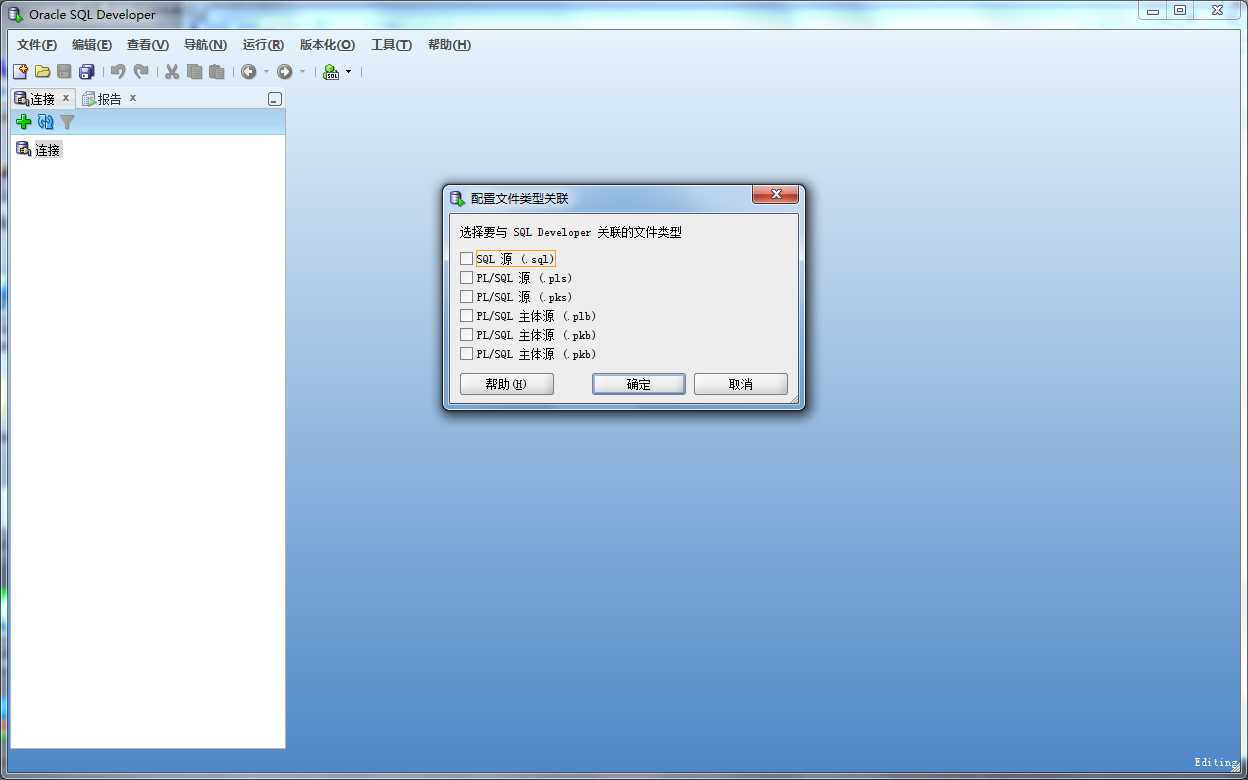This screenshot has height=780, width=1248.
Task: Select the 连接 tree root node
Action: [x=48, y=150]
